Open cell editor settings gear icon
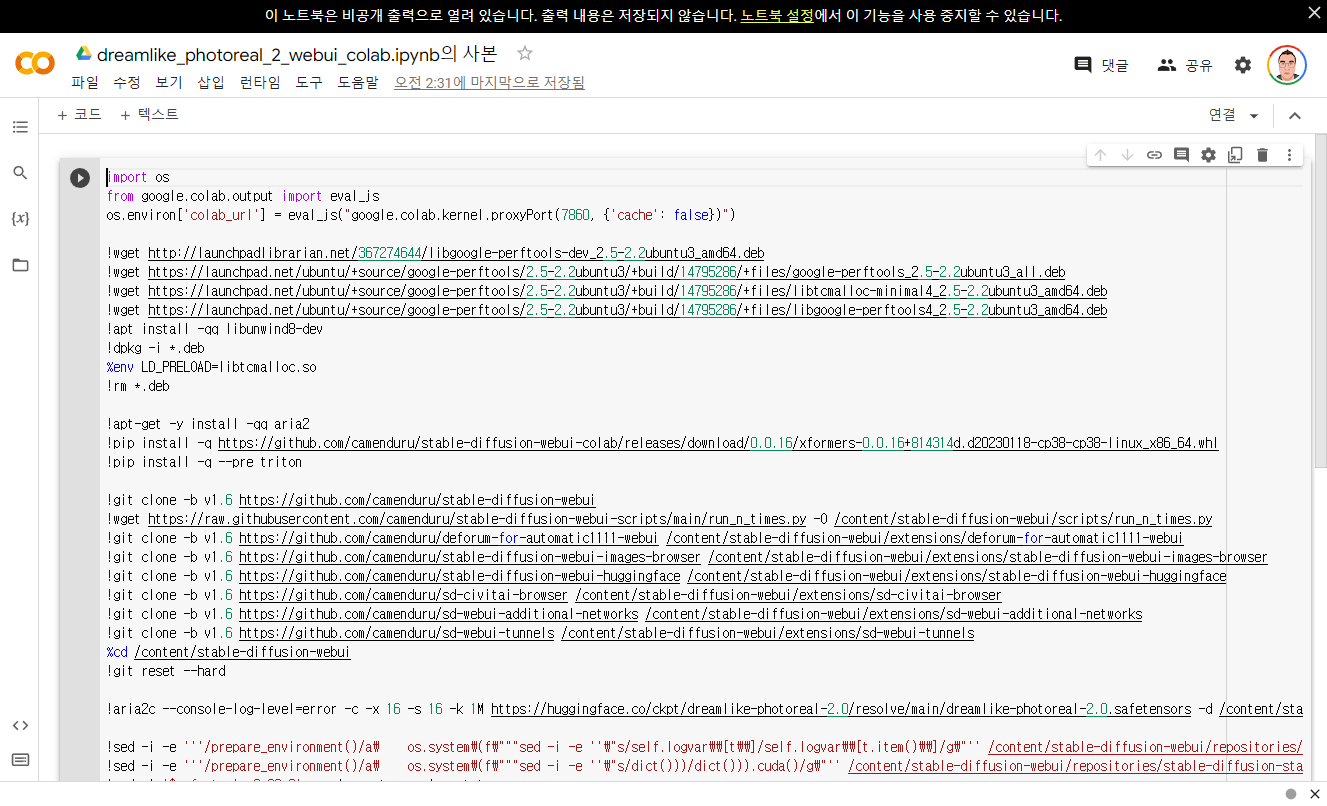This screenshot has width=1327, height=806. pos(1208,155)
